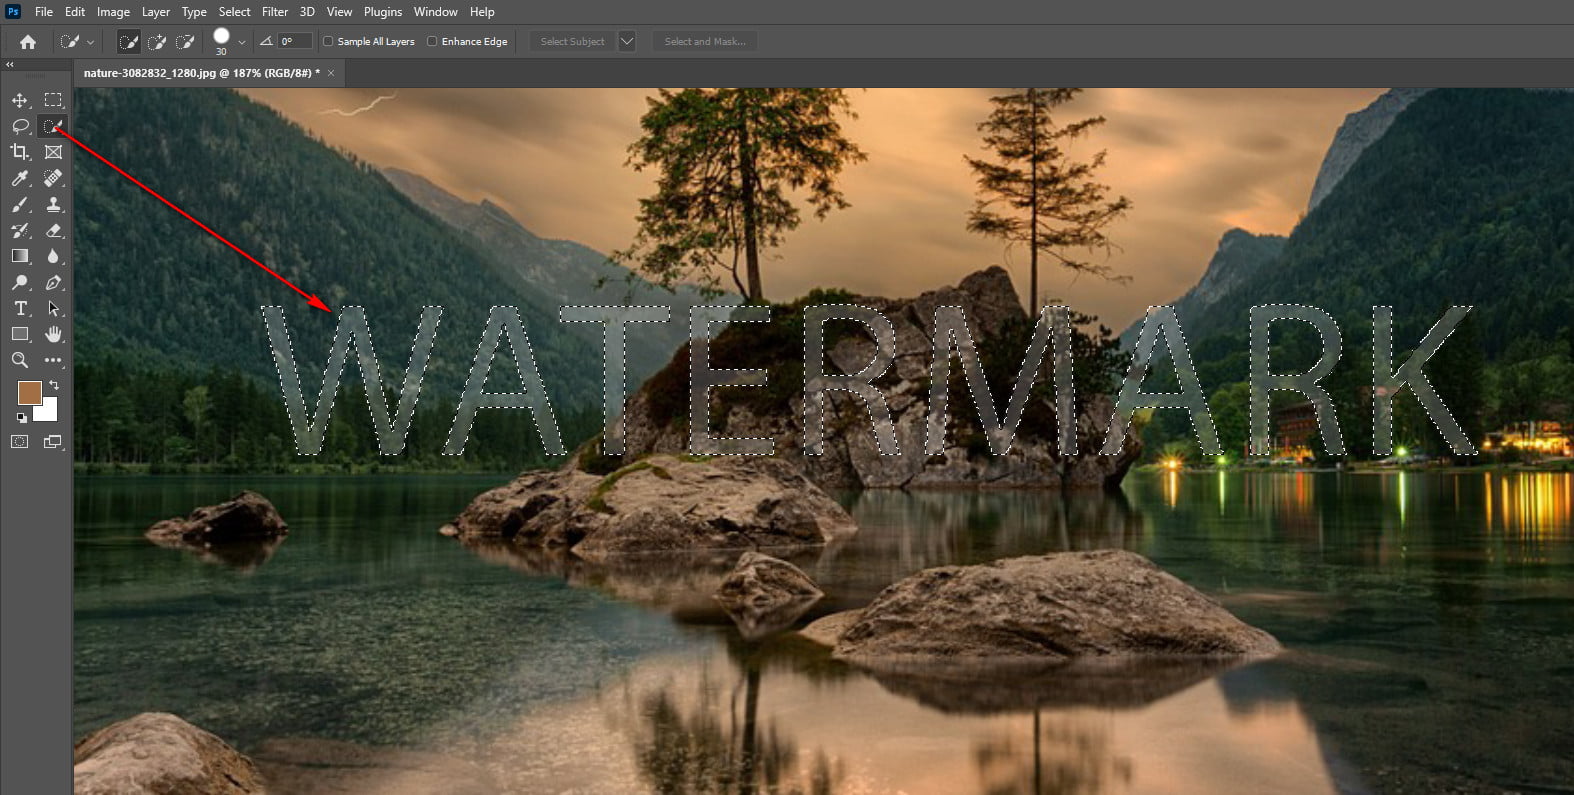Open the Layer menu
The width and height of the screenshot is (1574, 795).
click(155, 12)
